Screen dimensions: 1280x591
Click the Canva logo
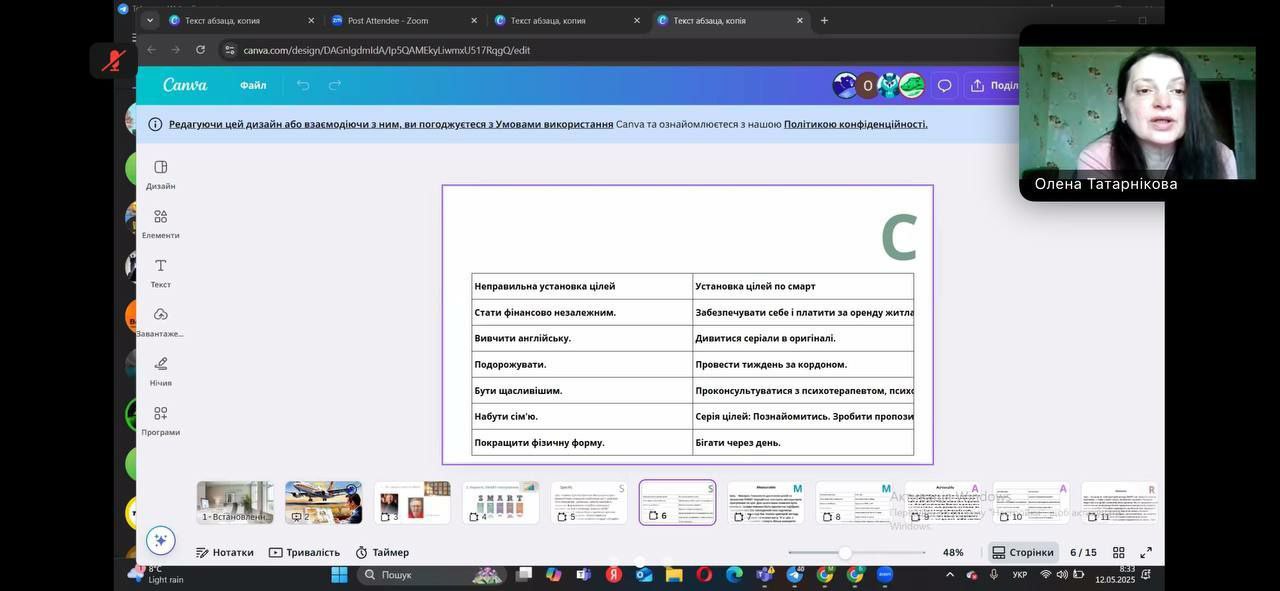point(185,85)
